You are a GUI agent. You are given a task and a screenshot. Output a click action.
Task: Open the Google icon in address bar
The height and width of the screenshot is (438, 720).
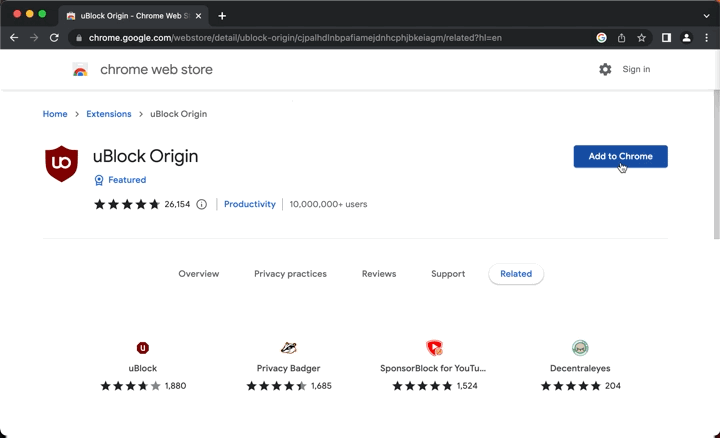pos(601,38)
